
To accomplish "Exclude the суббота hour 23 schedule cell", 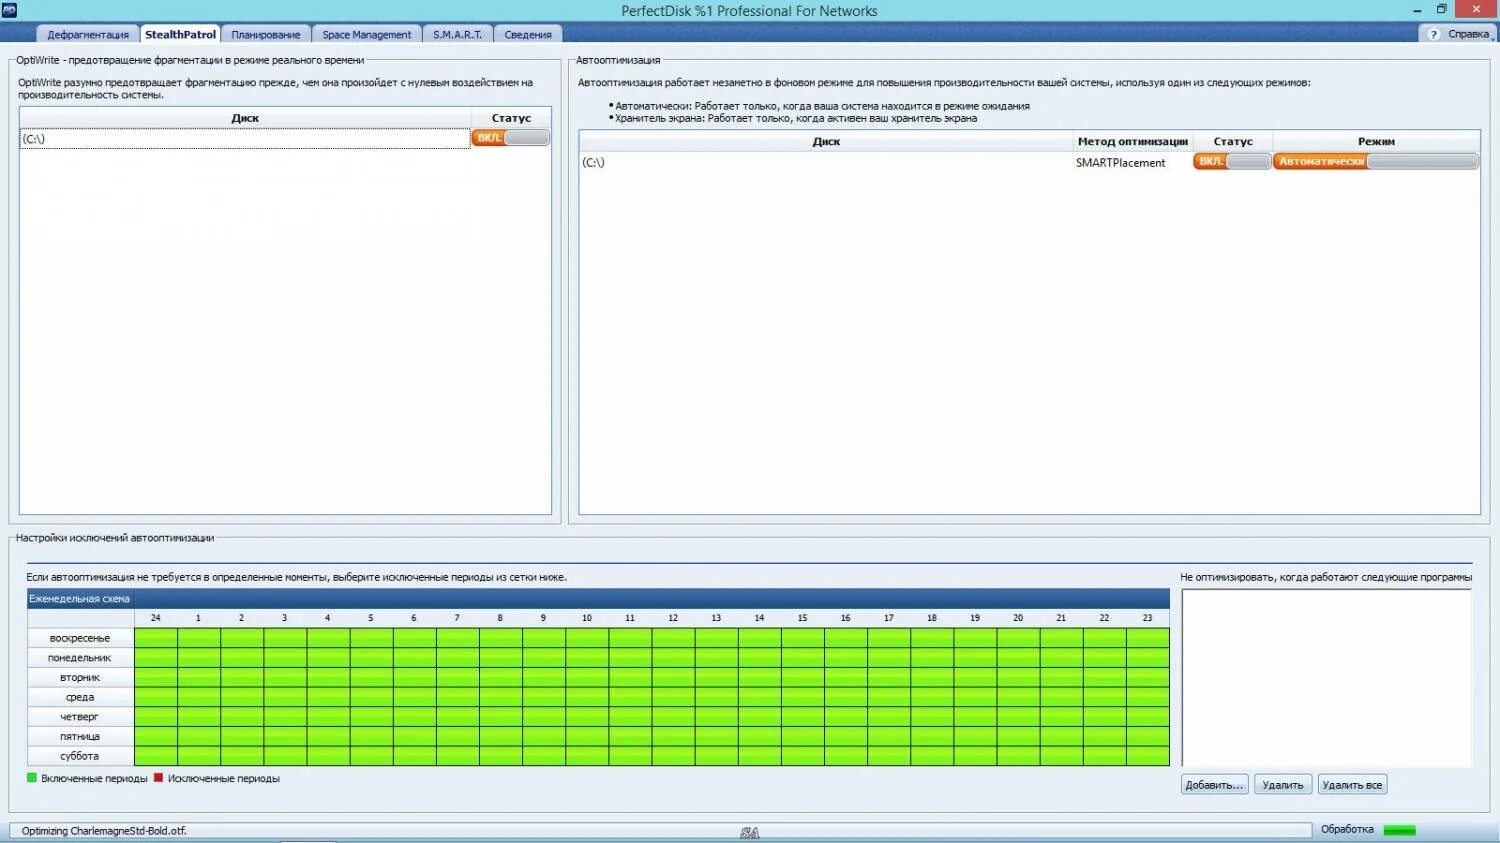I will pos(1147,756).
